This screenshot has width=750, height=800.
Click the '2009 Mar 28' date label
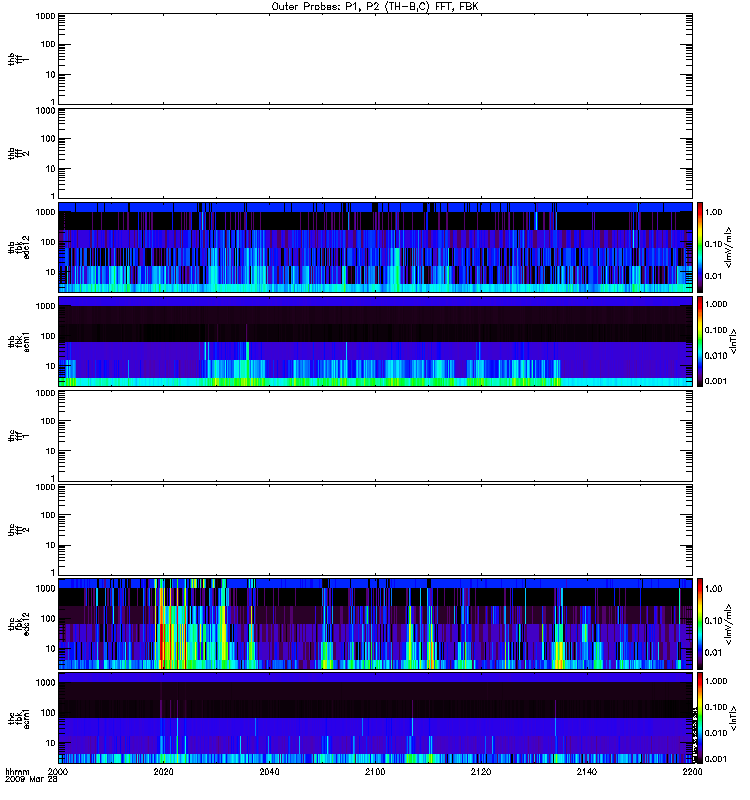31,779
